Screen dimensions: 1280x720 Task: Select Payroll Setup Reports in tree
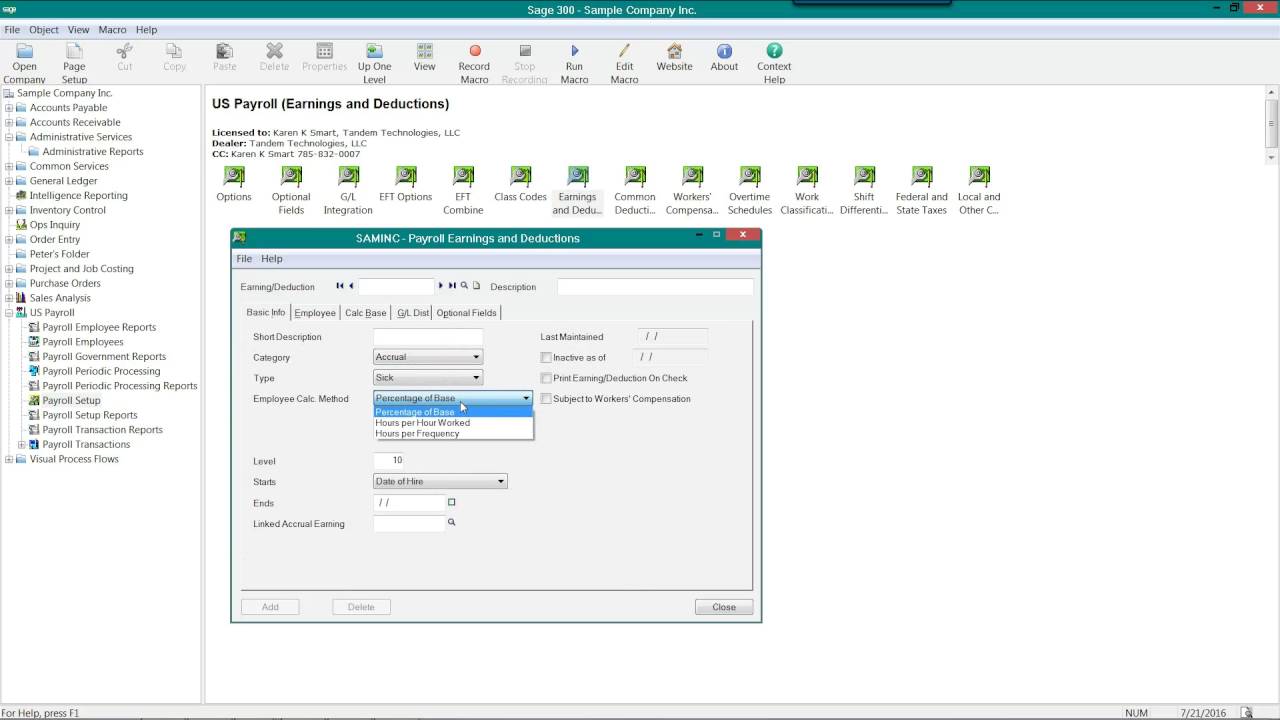tap(90, 415)
